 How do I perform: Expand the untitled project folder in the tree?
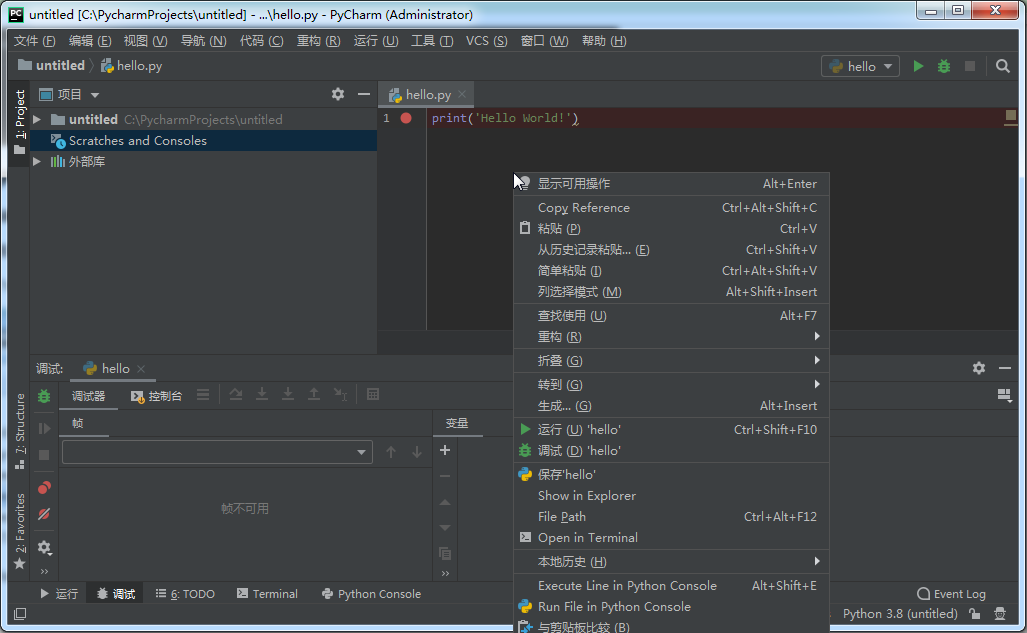pyautogui.click(x=37, y=119)
